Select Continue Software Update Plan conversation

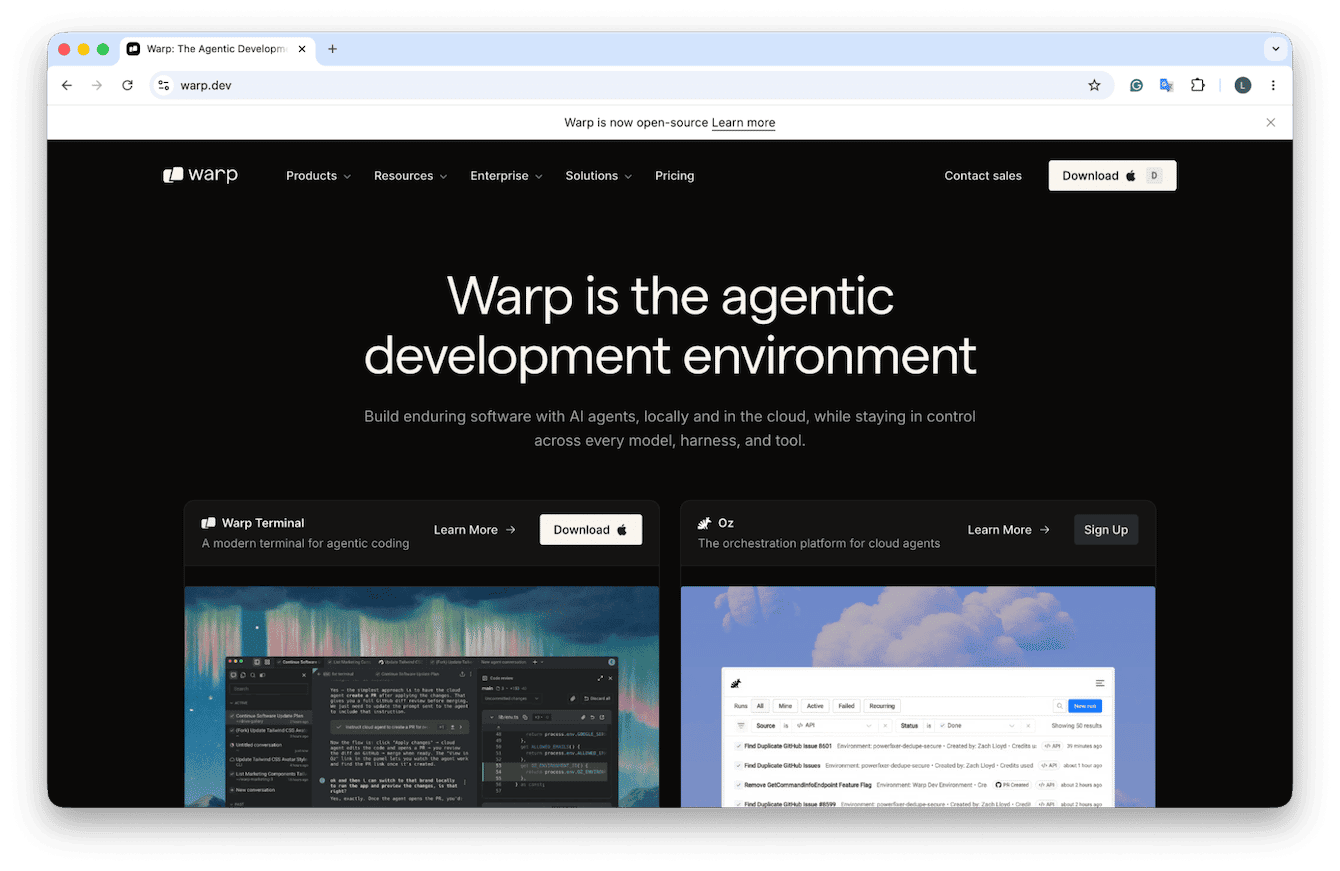coord(268,718)
